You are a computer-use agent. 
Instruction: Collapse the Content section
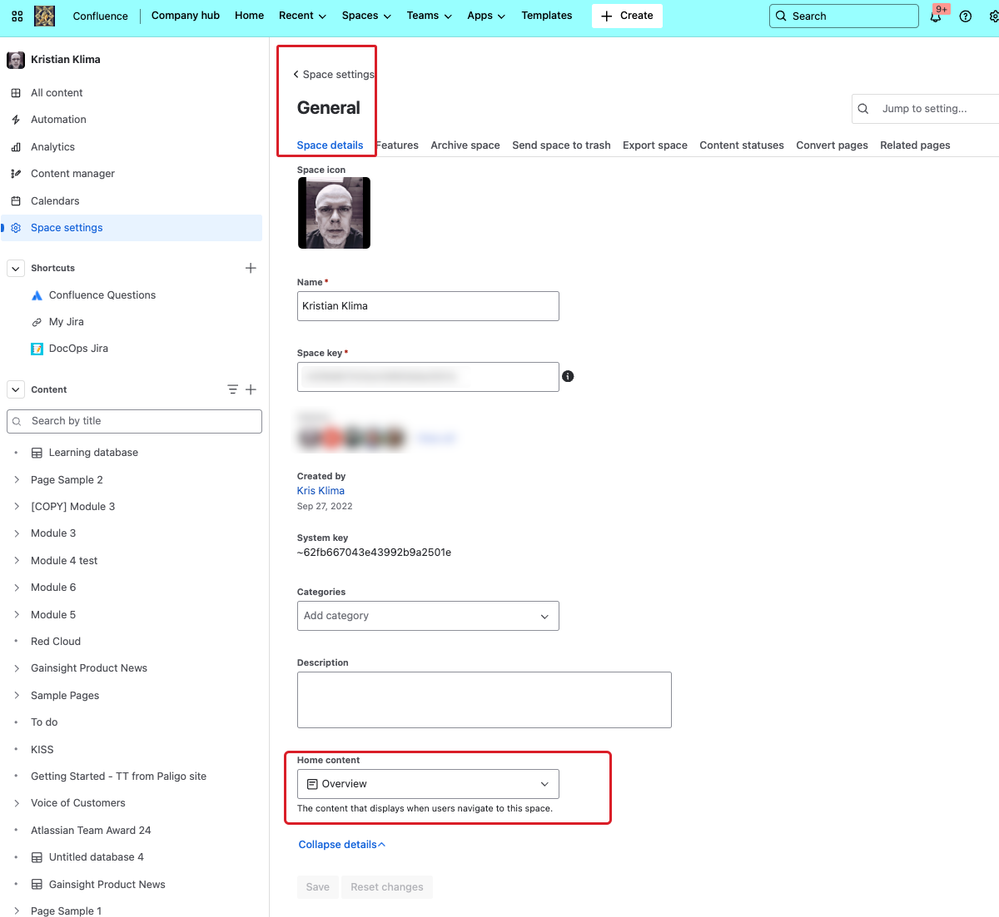pos(16,389)
